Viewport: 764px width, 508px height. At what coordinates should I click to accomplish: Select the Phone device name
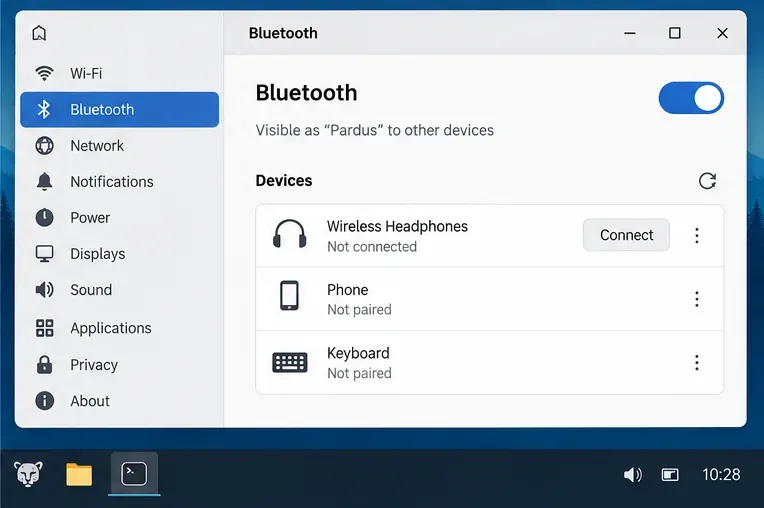(x=347, y=290)
